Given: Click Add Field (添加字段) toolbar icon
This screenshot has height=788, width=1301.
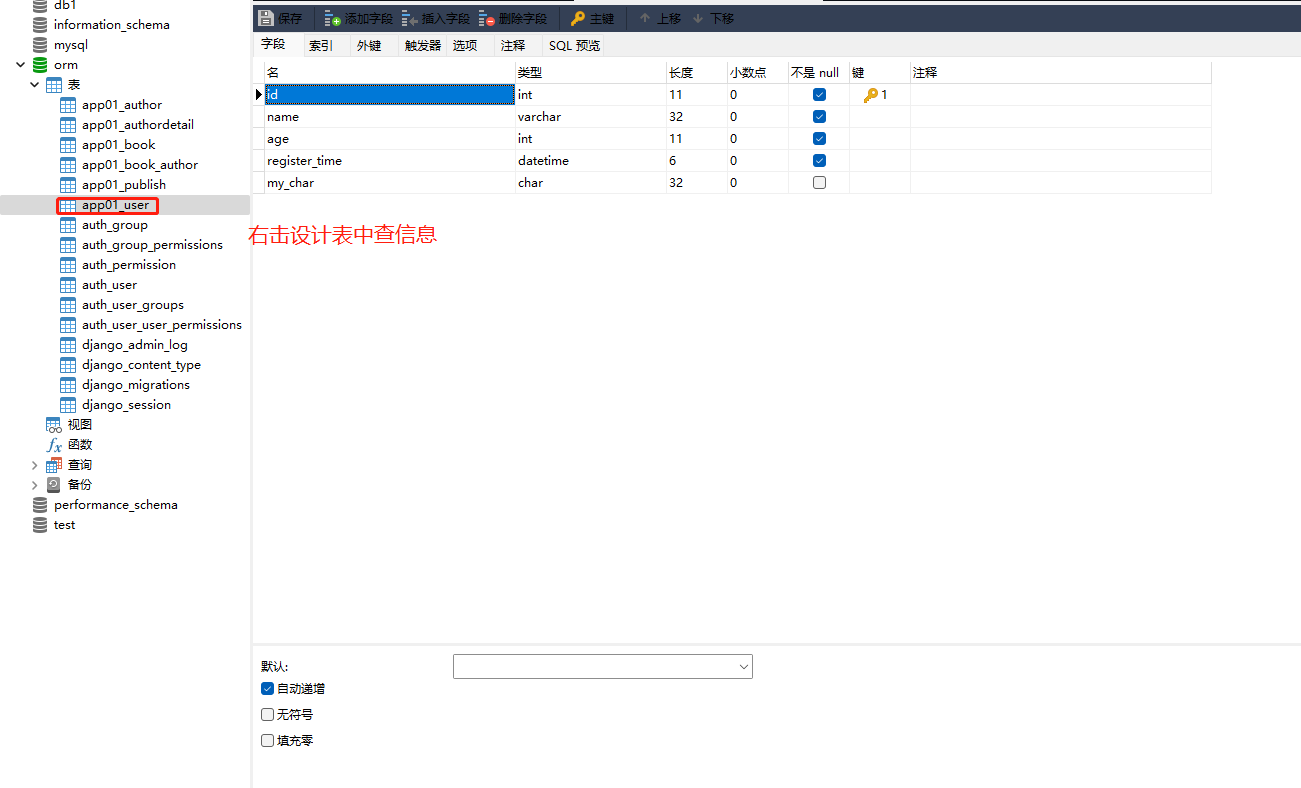Looking at the screenshot, I should point(333,18).
